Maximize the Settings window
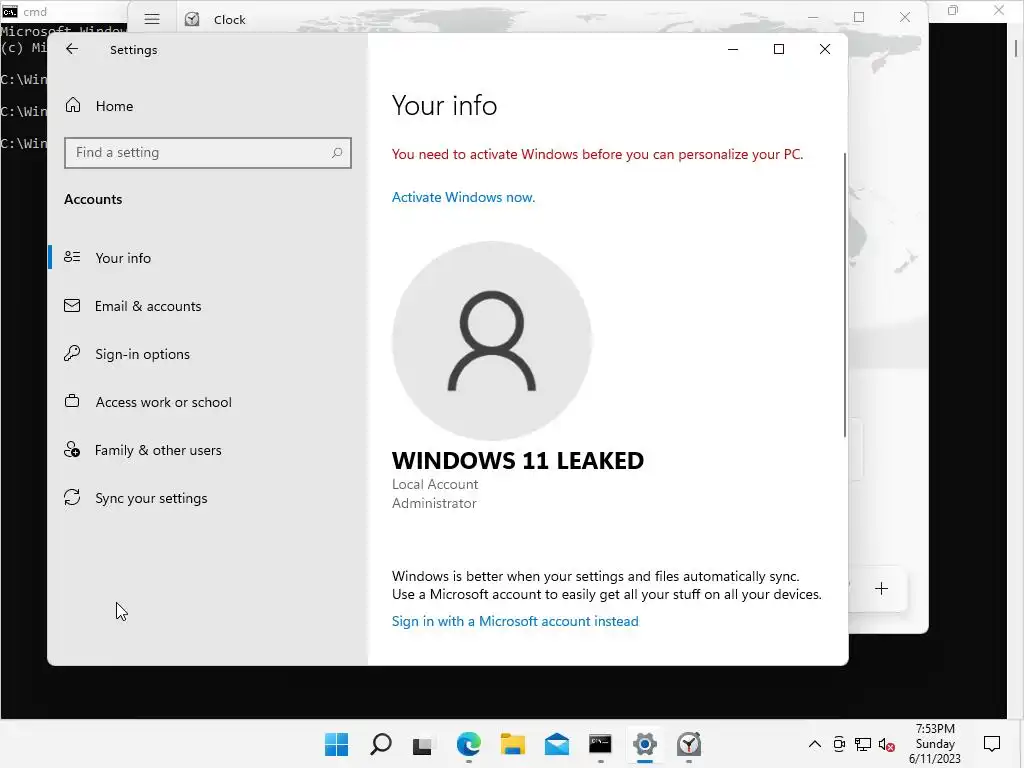Image resolution: width=1024 pixels, height=768 pixels. (x=778, y=49)
